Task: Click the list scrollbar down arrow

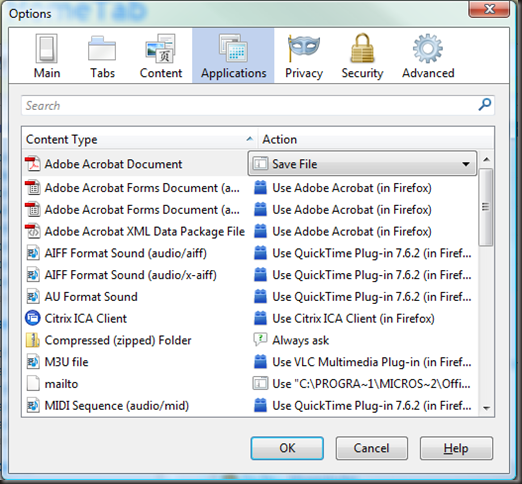Action: [486, 408]
